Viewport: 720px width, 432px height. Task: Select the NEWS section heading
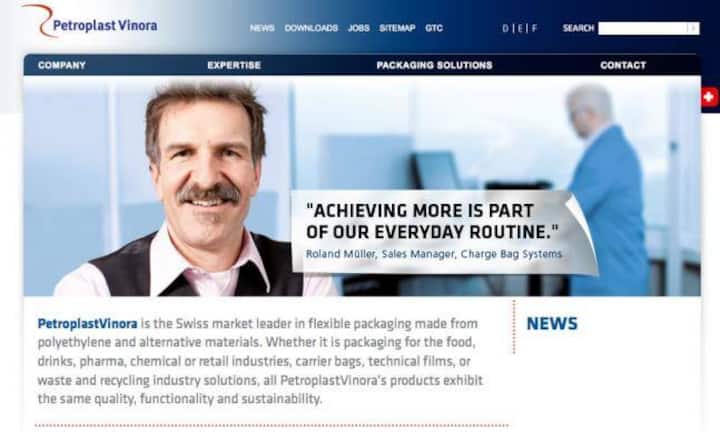(x=552, y=323)
